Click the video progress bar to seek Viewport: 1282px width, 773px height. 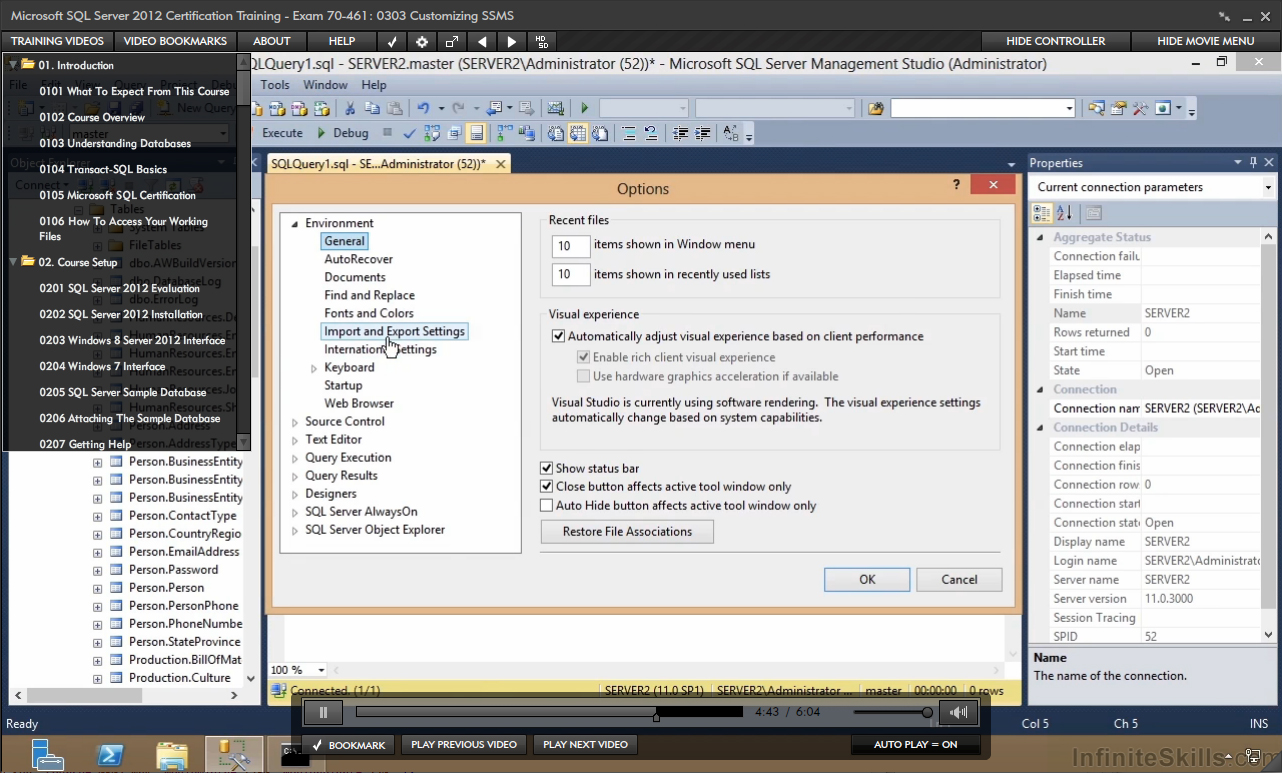tap(549, 713)
